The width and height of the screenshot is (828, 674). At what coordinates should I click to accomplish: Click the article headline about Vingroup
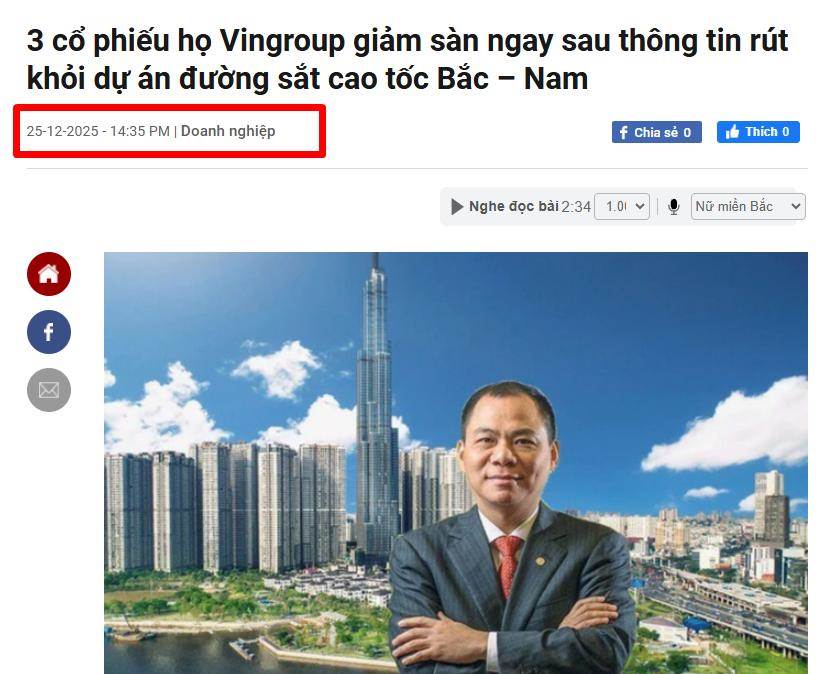click(x=407, y=60)
